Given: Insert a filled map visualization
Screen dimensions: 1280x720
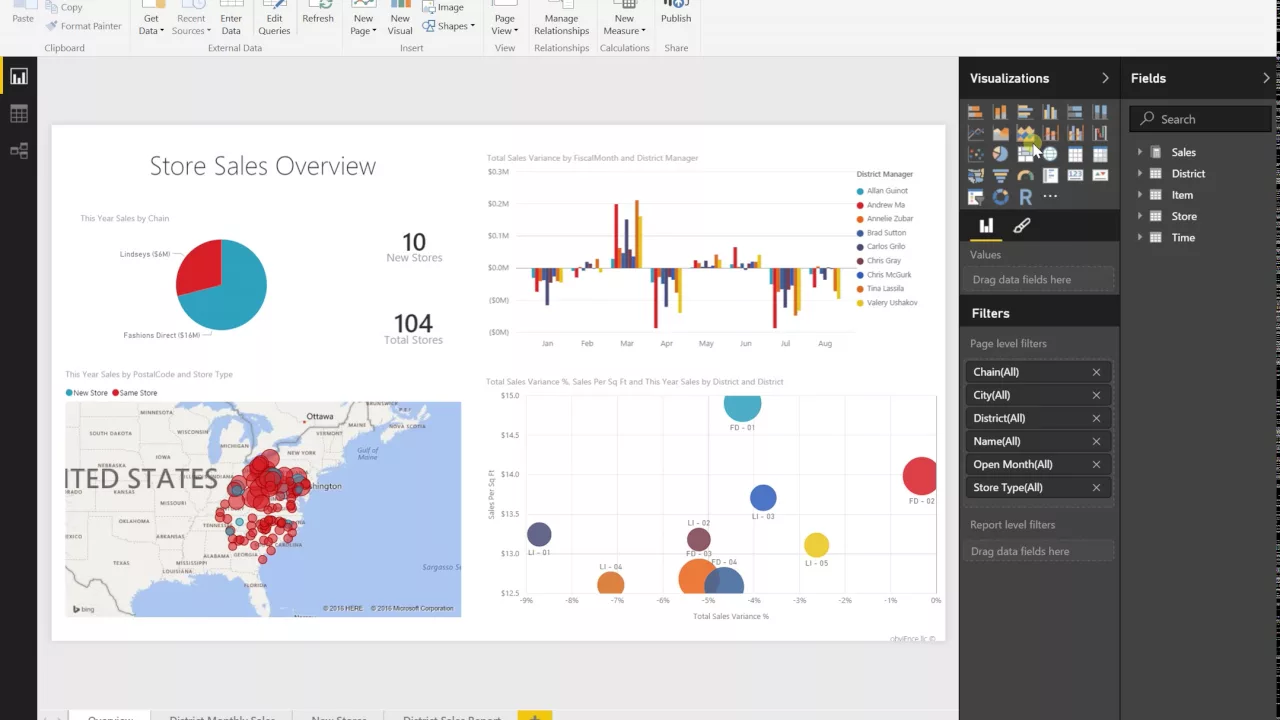Looking at the screenshot, I should [975, 176].
